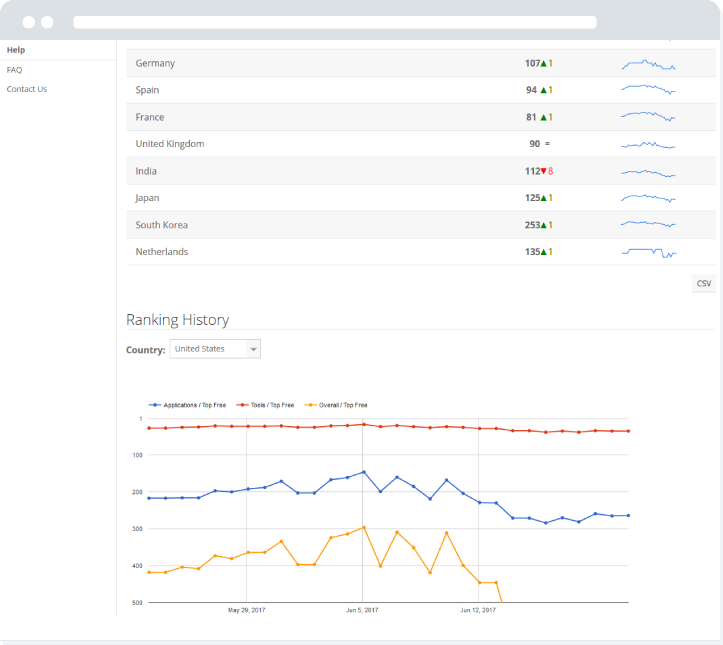Click the United Kingdom sparkline chart
Screen dimensions: 723x645
click(648, 144)
